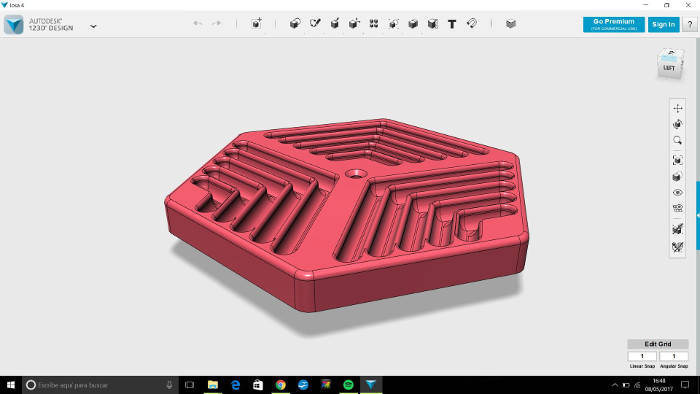Click the Angular Snap value field
700x394 pixels.
(674, 356)
